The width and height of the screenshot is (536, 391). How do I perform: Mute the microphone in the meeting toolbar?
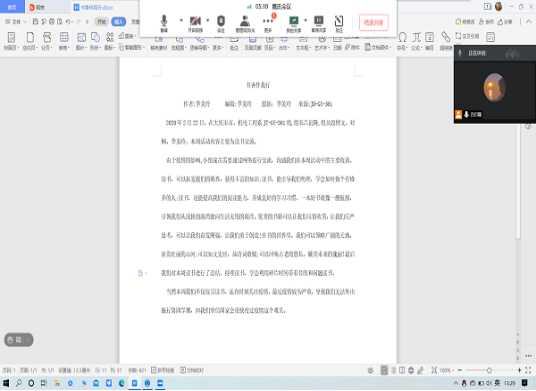coord(164,23)
